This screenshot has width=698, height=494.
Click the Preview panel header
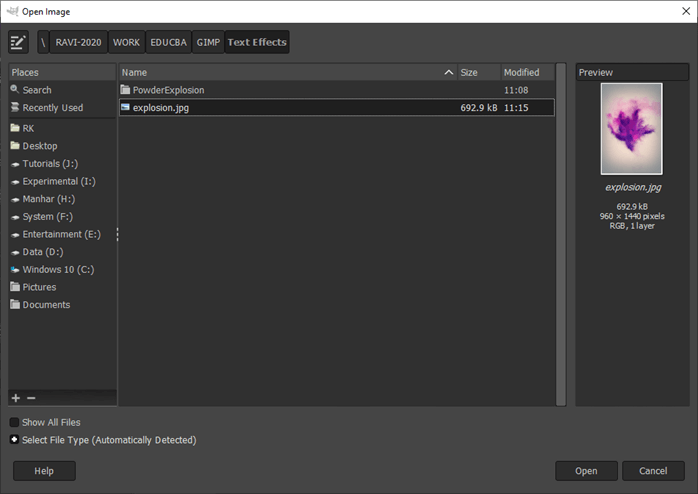pos(632,72)
